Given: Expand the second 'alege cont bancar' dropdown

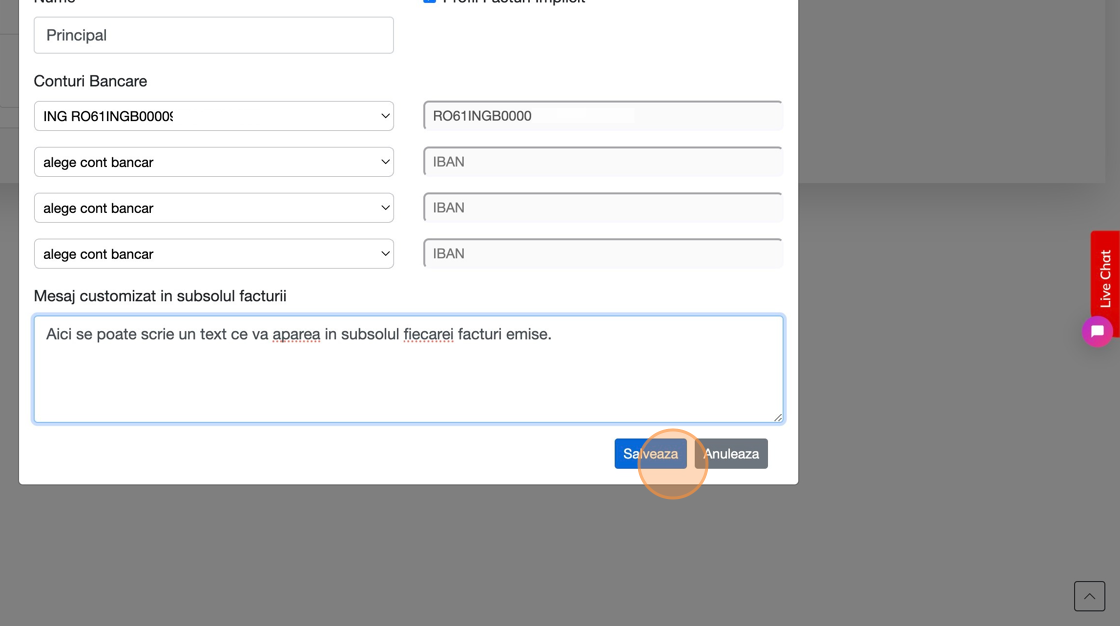Looking at the screenshot, I should (x=214, y=162).
